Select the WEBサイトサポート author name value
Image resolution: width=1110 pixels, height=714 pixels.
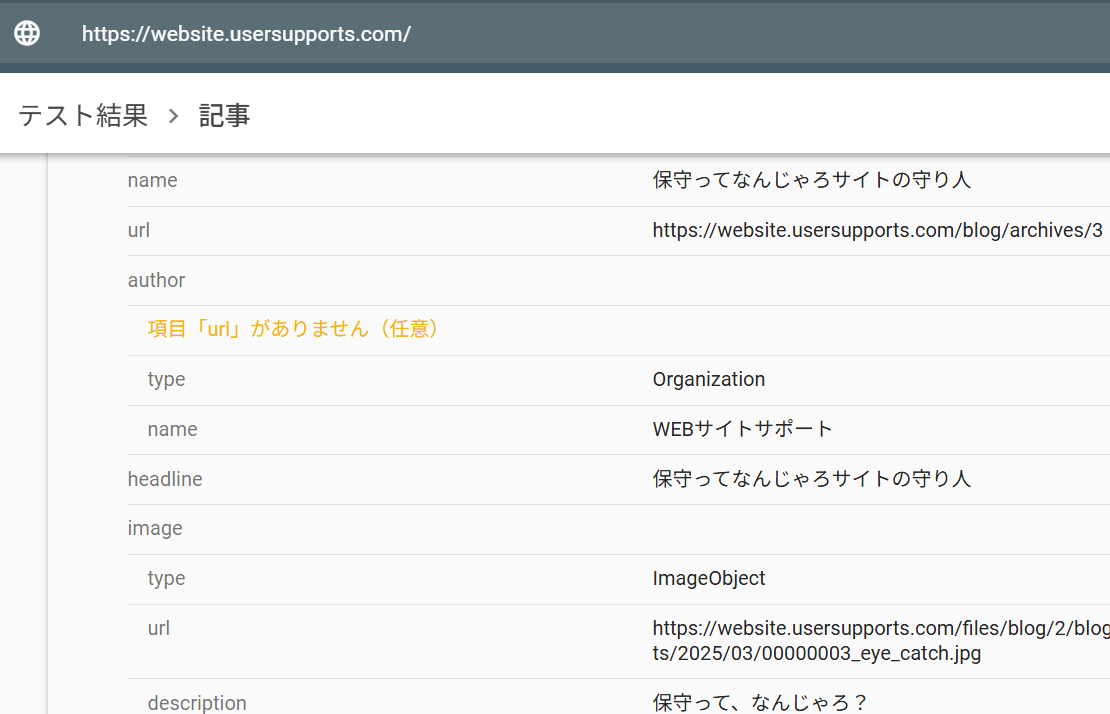tap(742, 429)
